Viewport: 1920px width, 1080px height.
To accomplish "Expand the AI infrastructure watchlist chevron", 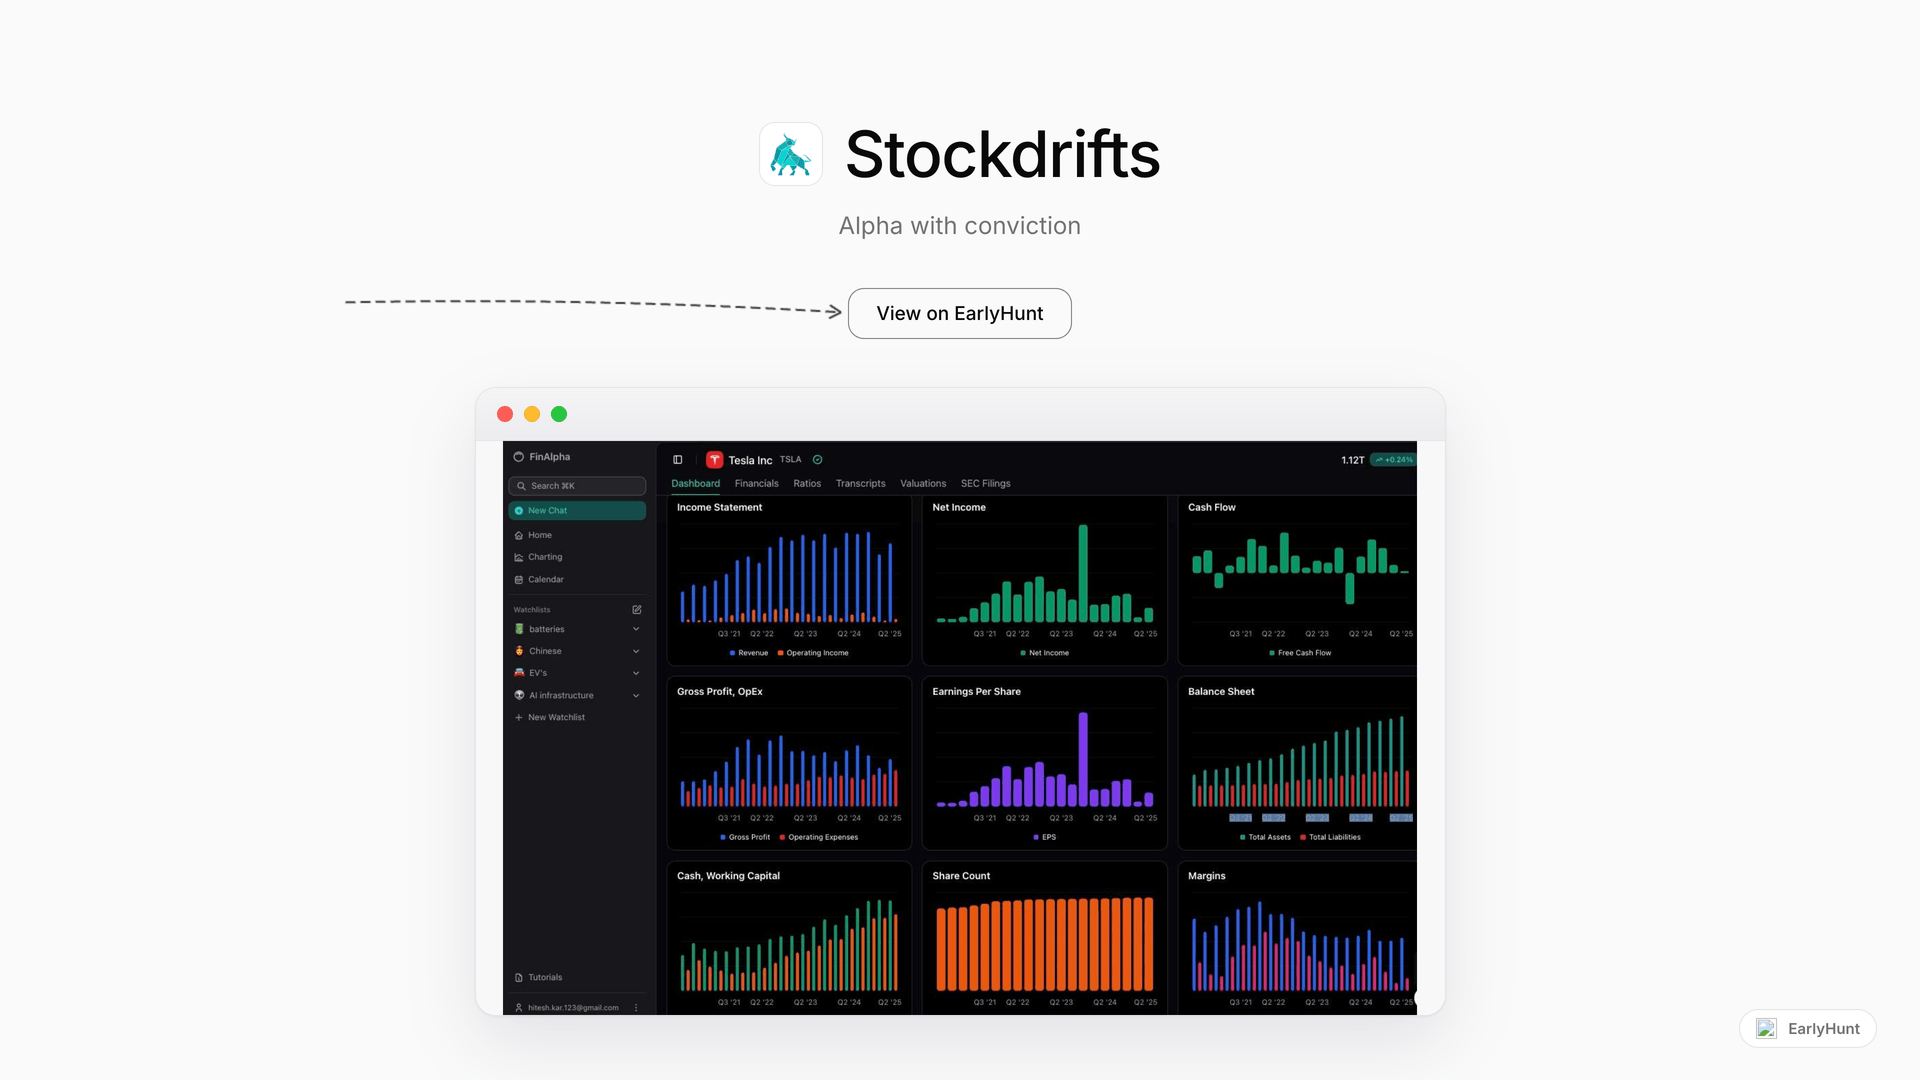I will tap(636, 695).
